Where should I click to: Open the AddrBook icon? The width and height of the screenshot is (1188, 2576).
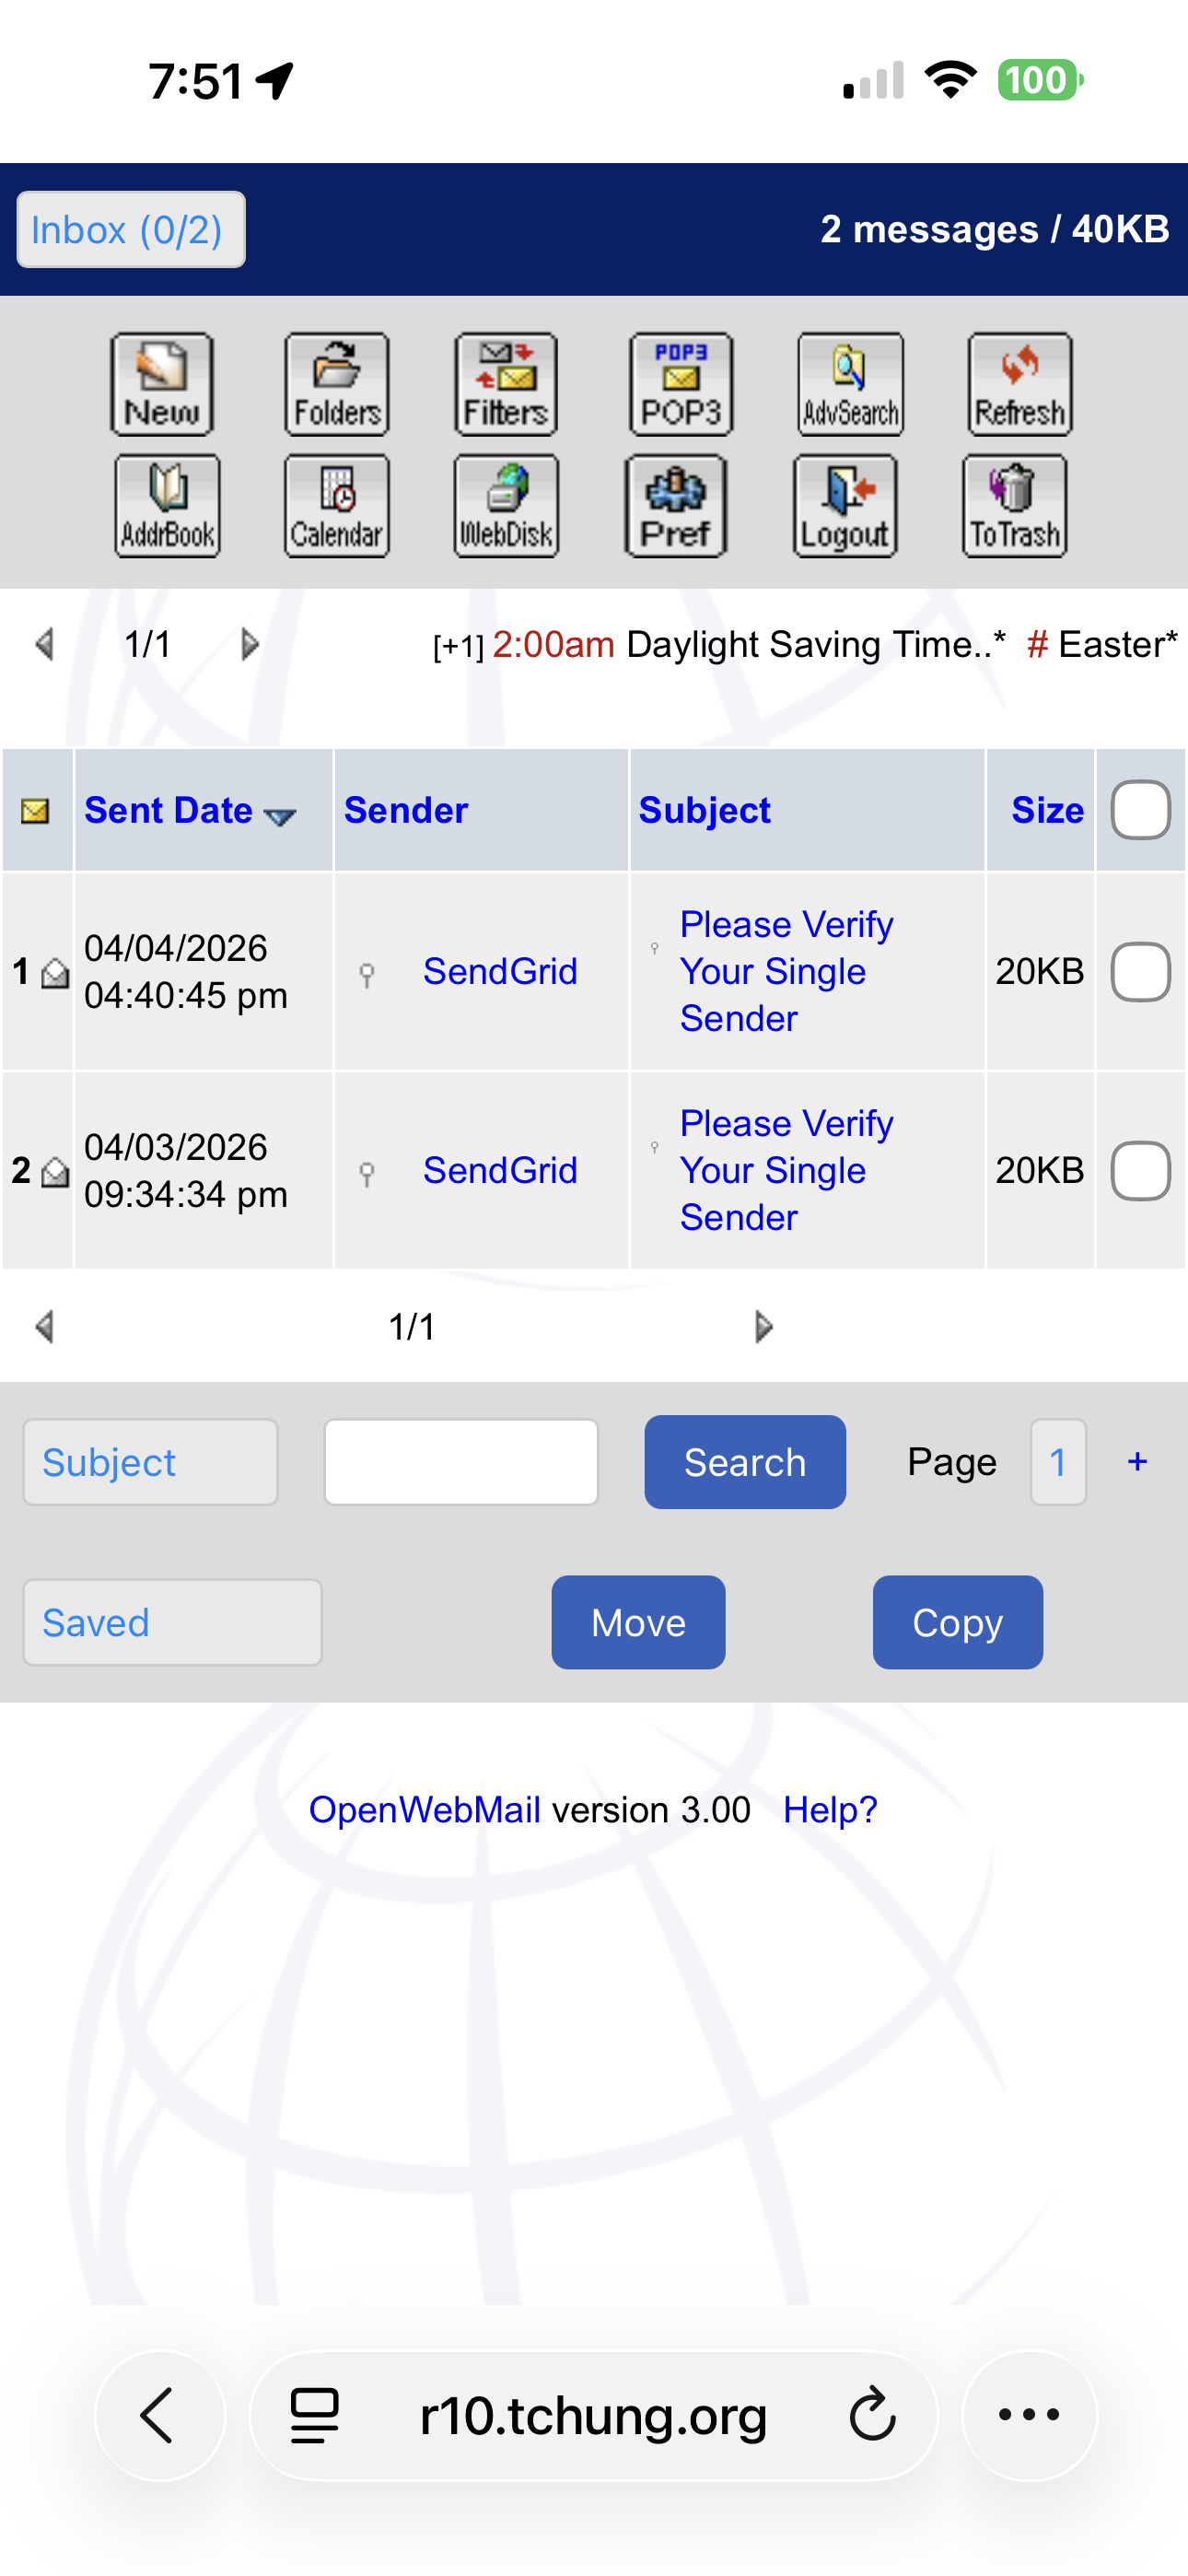click(167, 506)
